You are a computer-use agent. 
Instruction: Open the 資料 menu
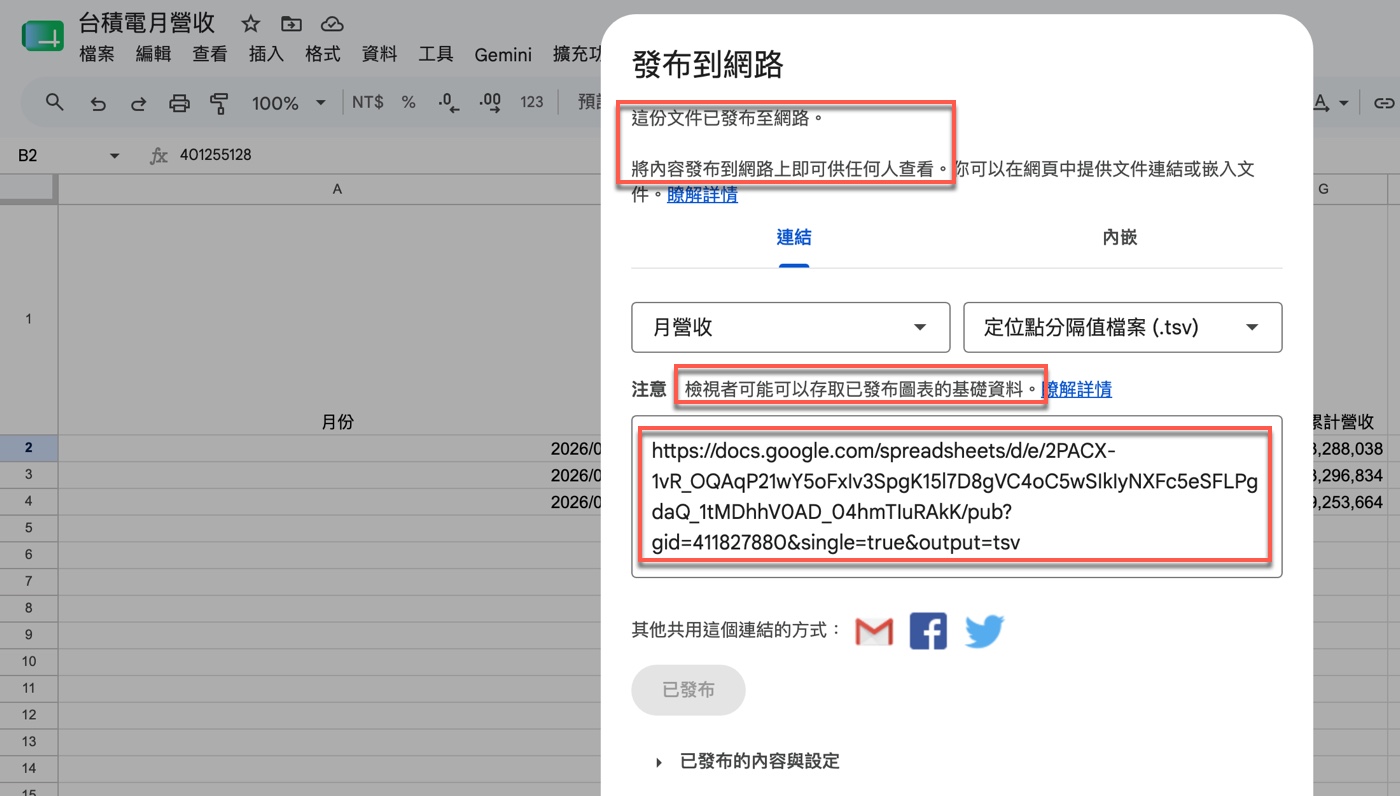379,54
